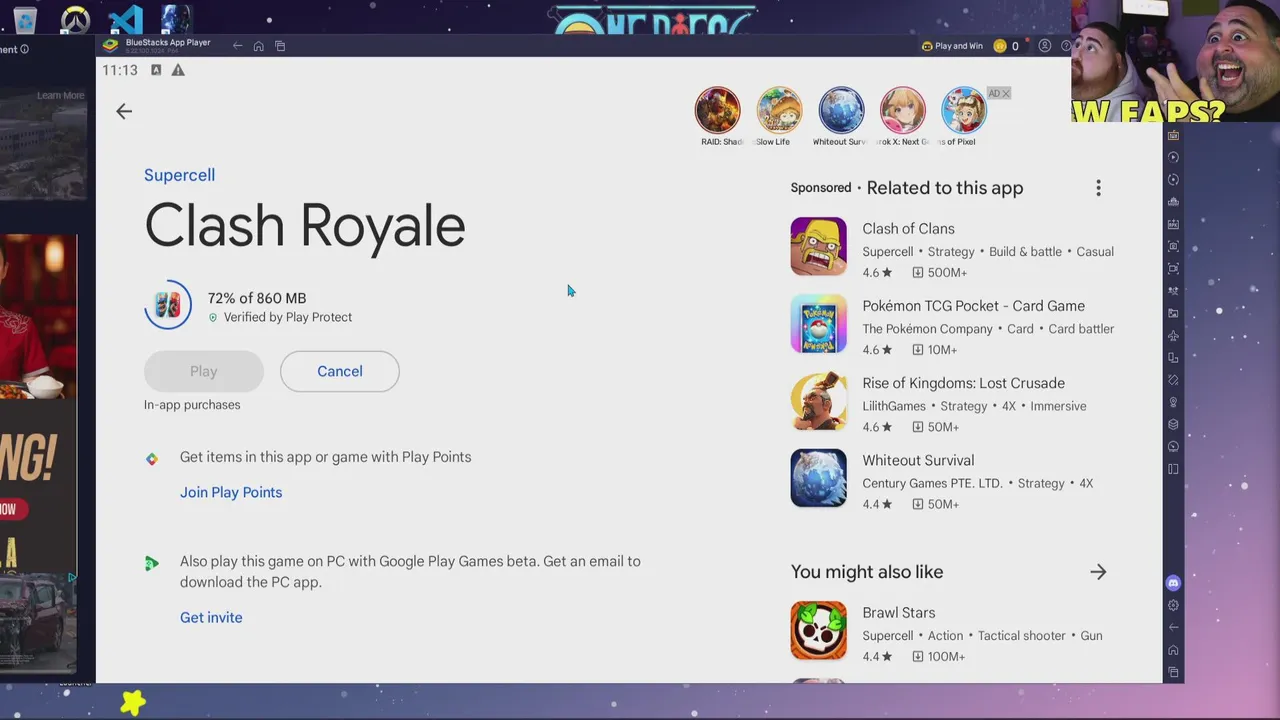Click the Play Points diamond icon
The image size is (1280, 720).
click(x=152, y=459)
